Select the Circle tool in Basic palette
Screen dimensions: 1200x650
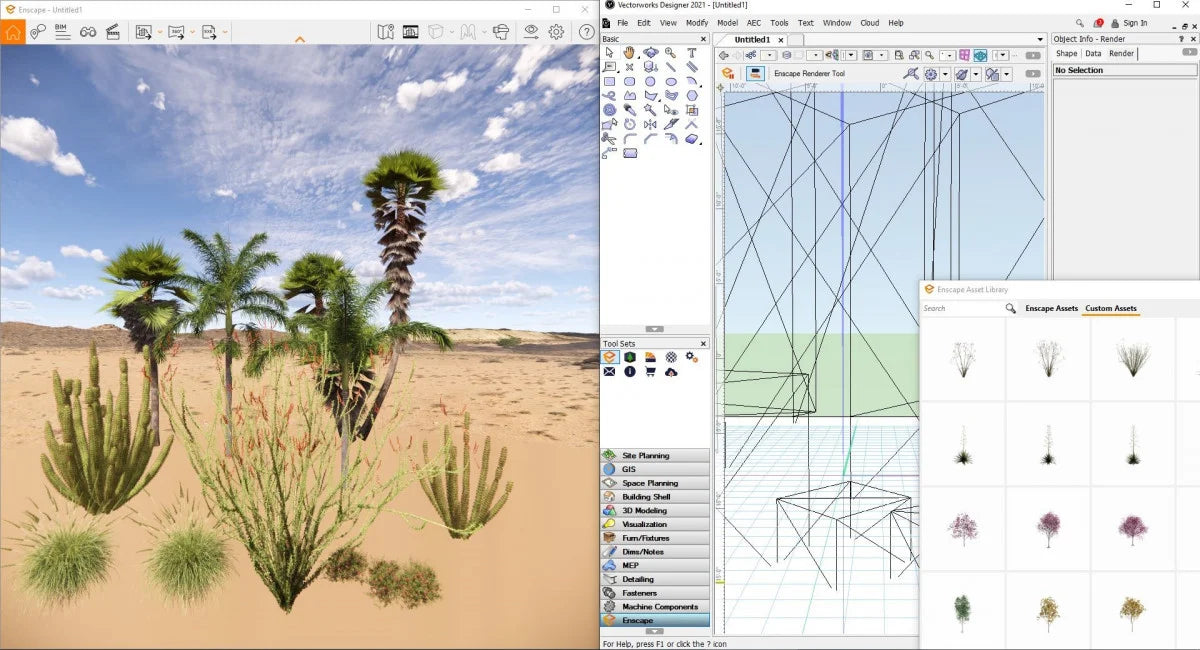[650, 82]
